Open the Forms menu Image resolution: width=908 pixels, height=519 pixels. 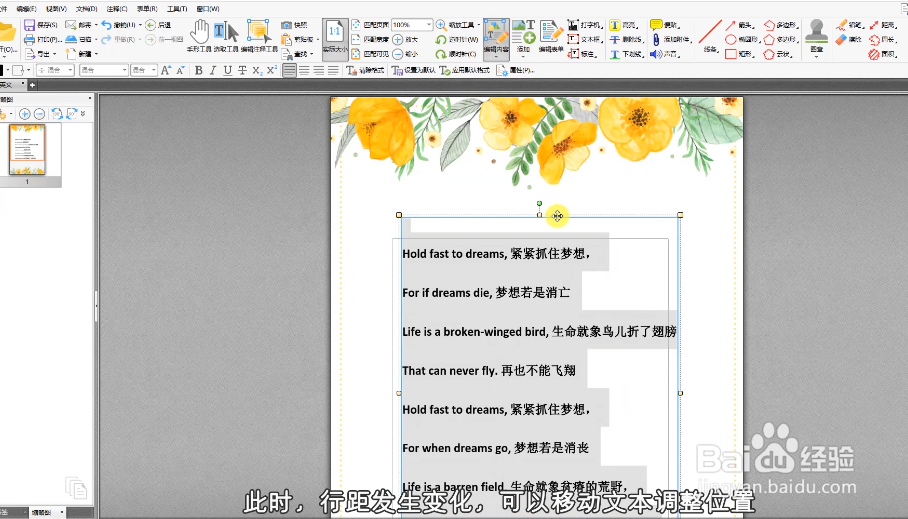[147, 9]
